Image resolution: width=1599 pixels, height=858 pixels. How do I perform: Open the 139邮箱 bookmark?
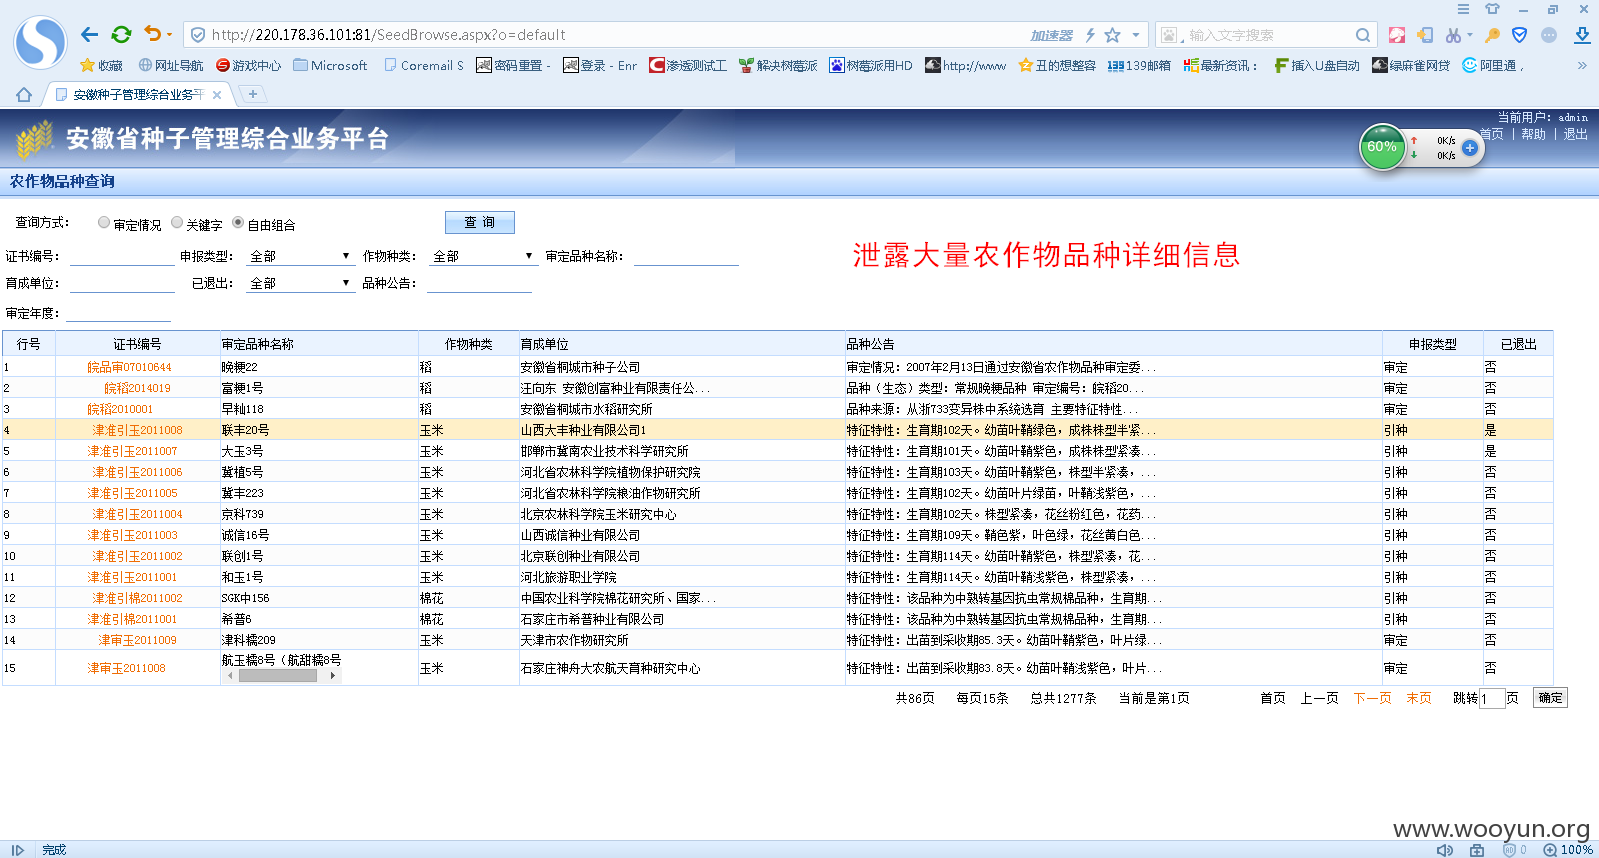coord(1139,65)
